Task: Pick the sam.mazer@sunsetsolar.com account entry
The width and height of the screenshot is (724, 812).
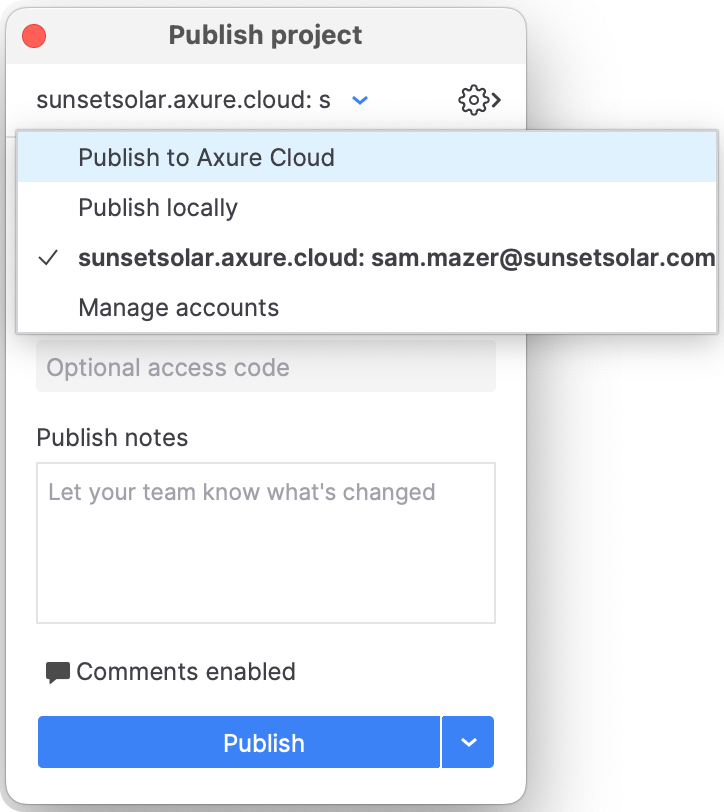Action: (396, 258)
